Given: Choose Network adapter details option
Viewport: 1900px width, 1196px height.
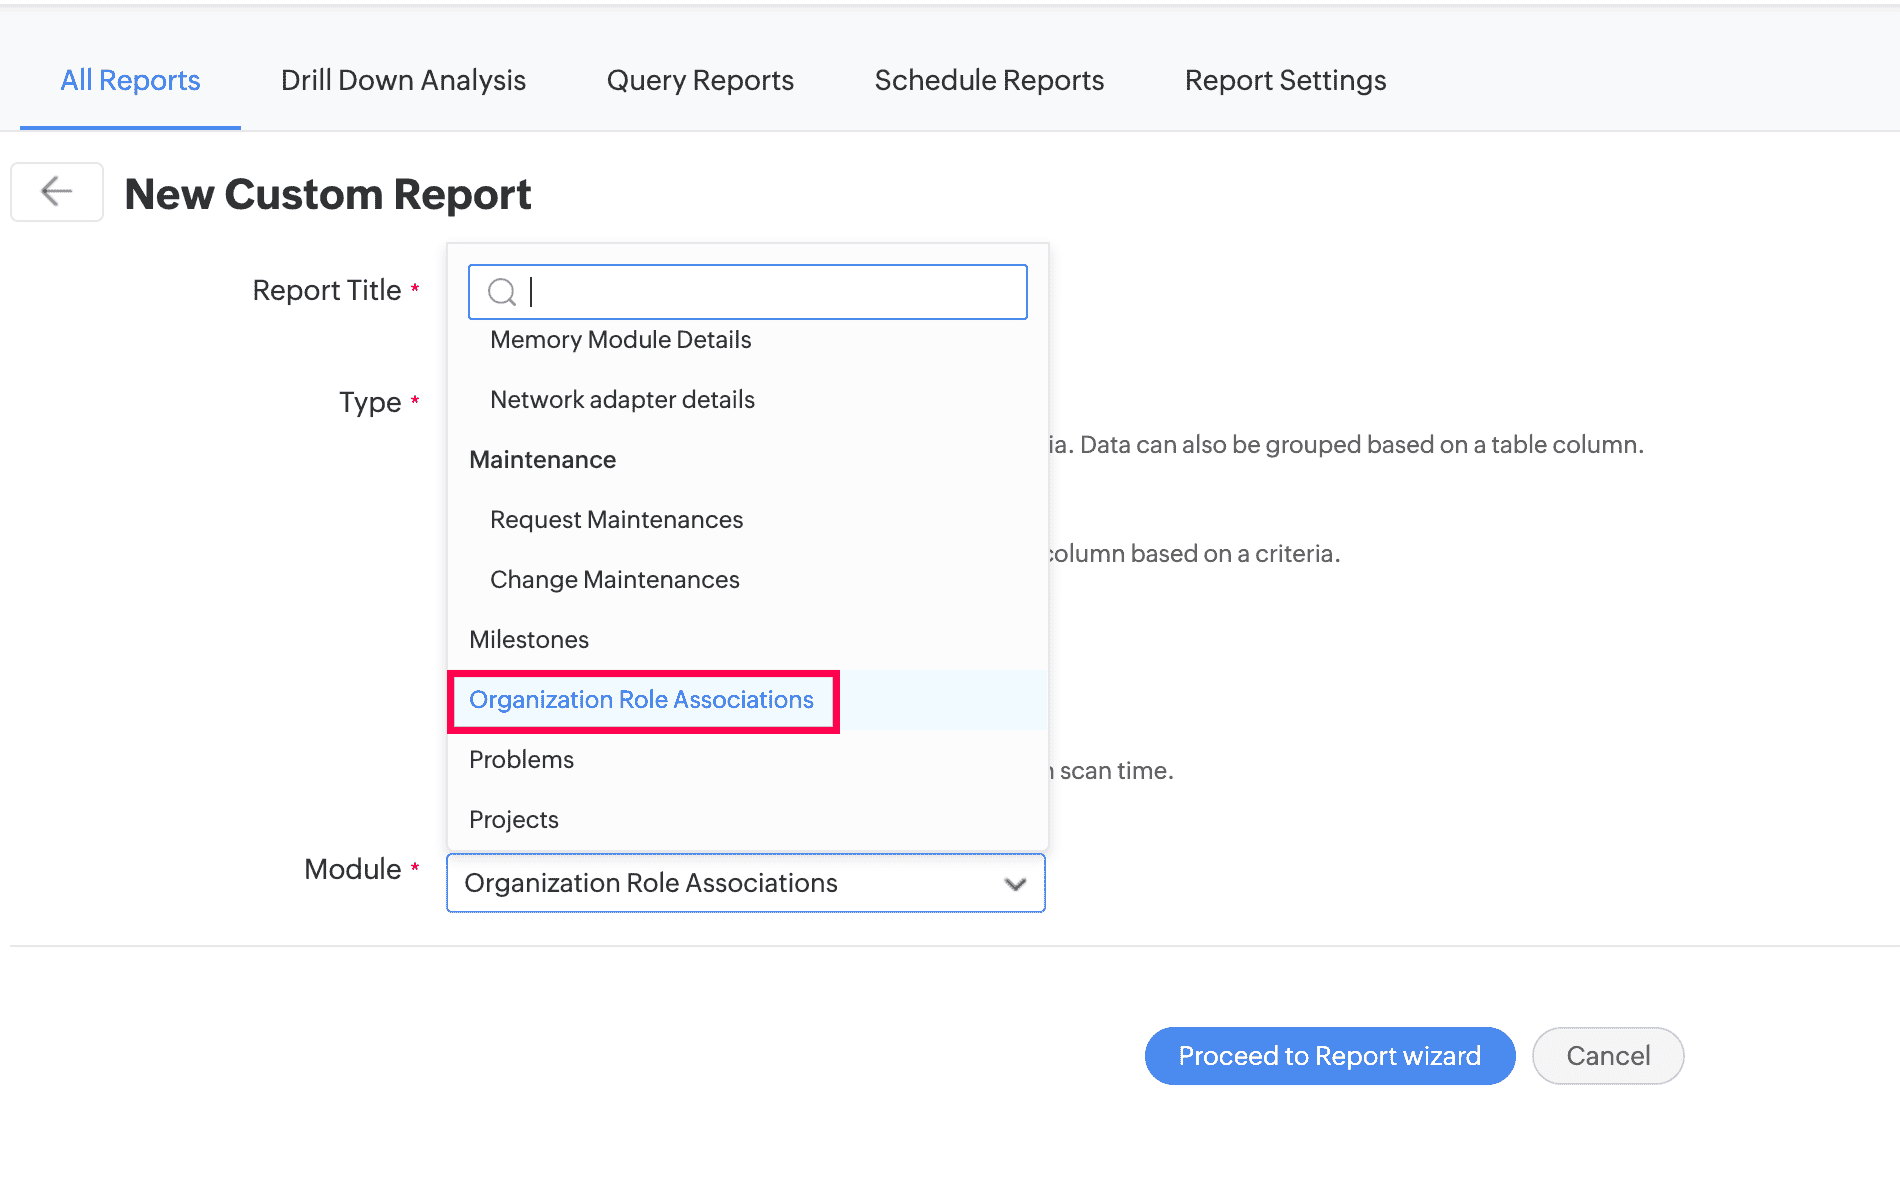Looking at the screenshot, I should click(x=621, y=399).
